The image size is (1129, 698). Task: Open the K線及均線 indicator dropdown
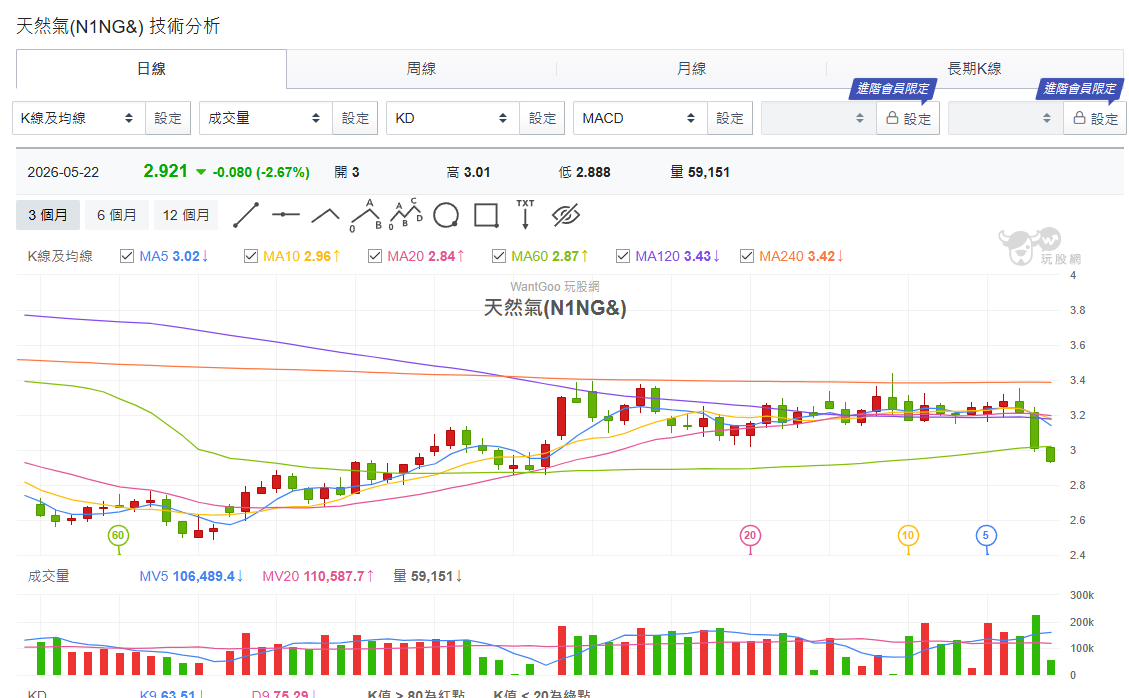tap(78, 118)
